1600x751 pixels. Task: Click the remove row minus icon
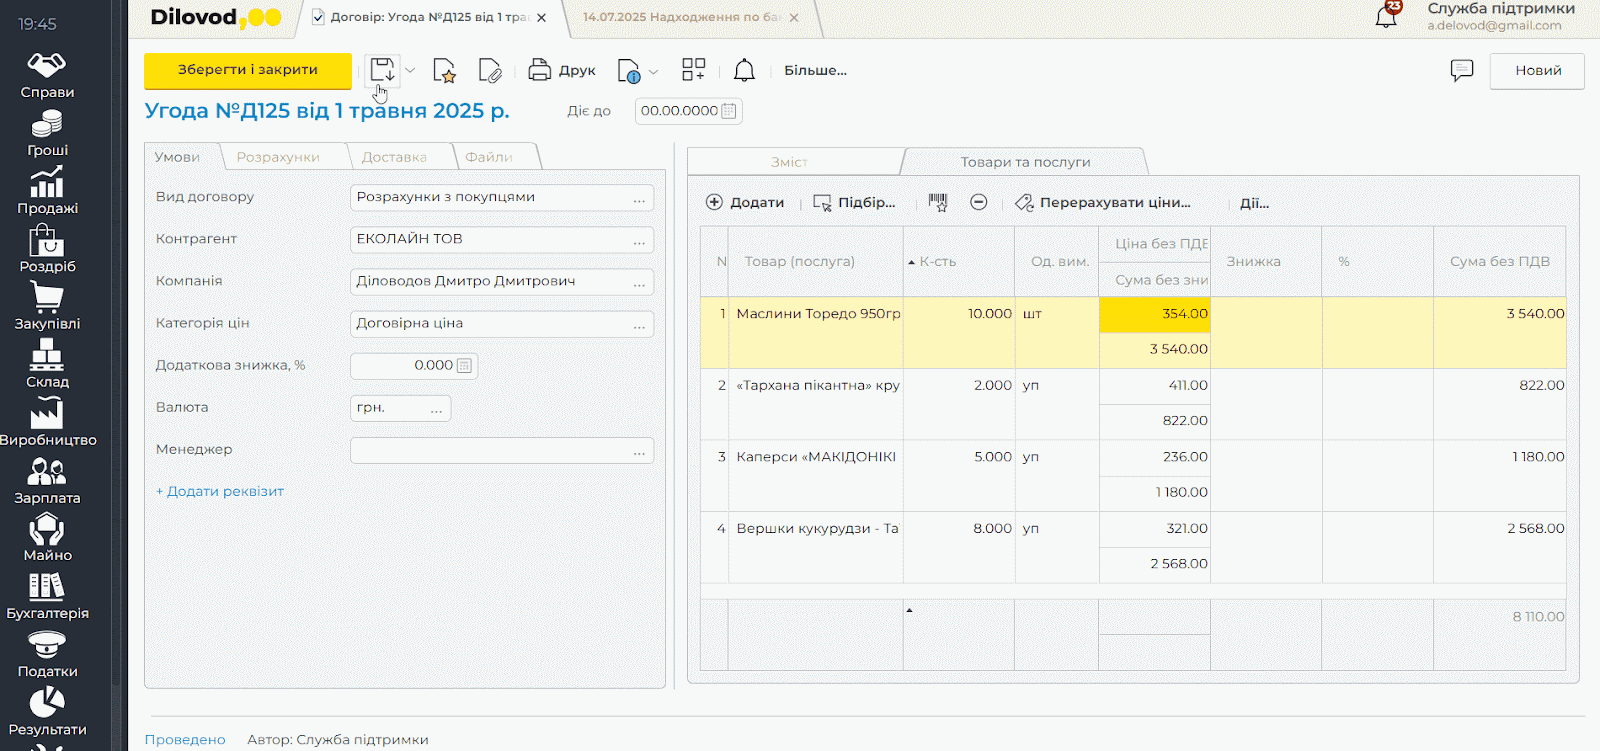[x=979, y=203]
